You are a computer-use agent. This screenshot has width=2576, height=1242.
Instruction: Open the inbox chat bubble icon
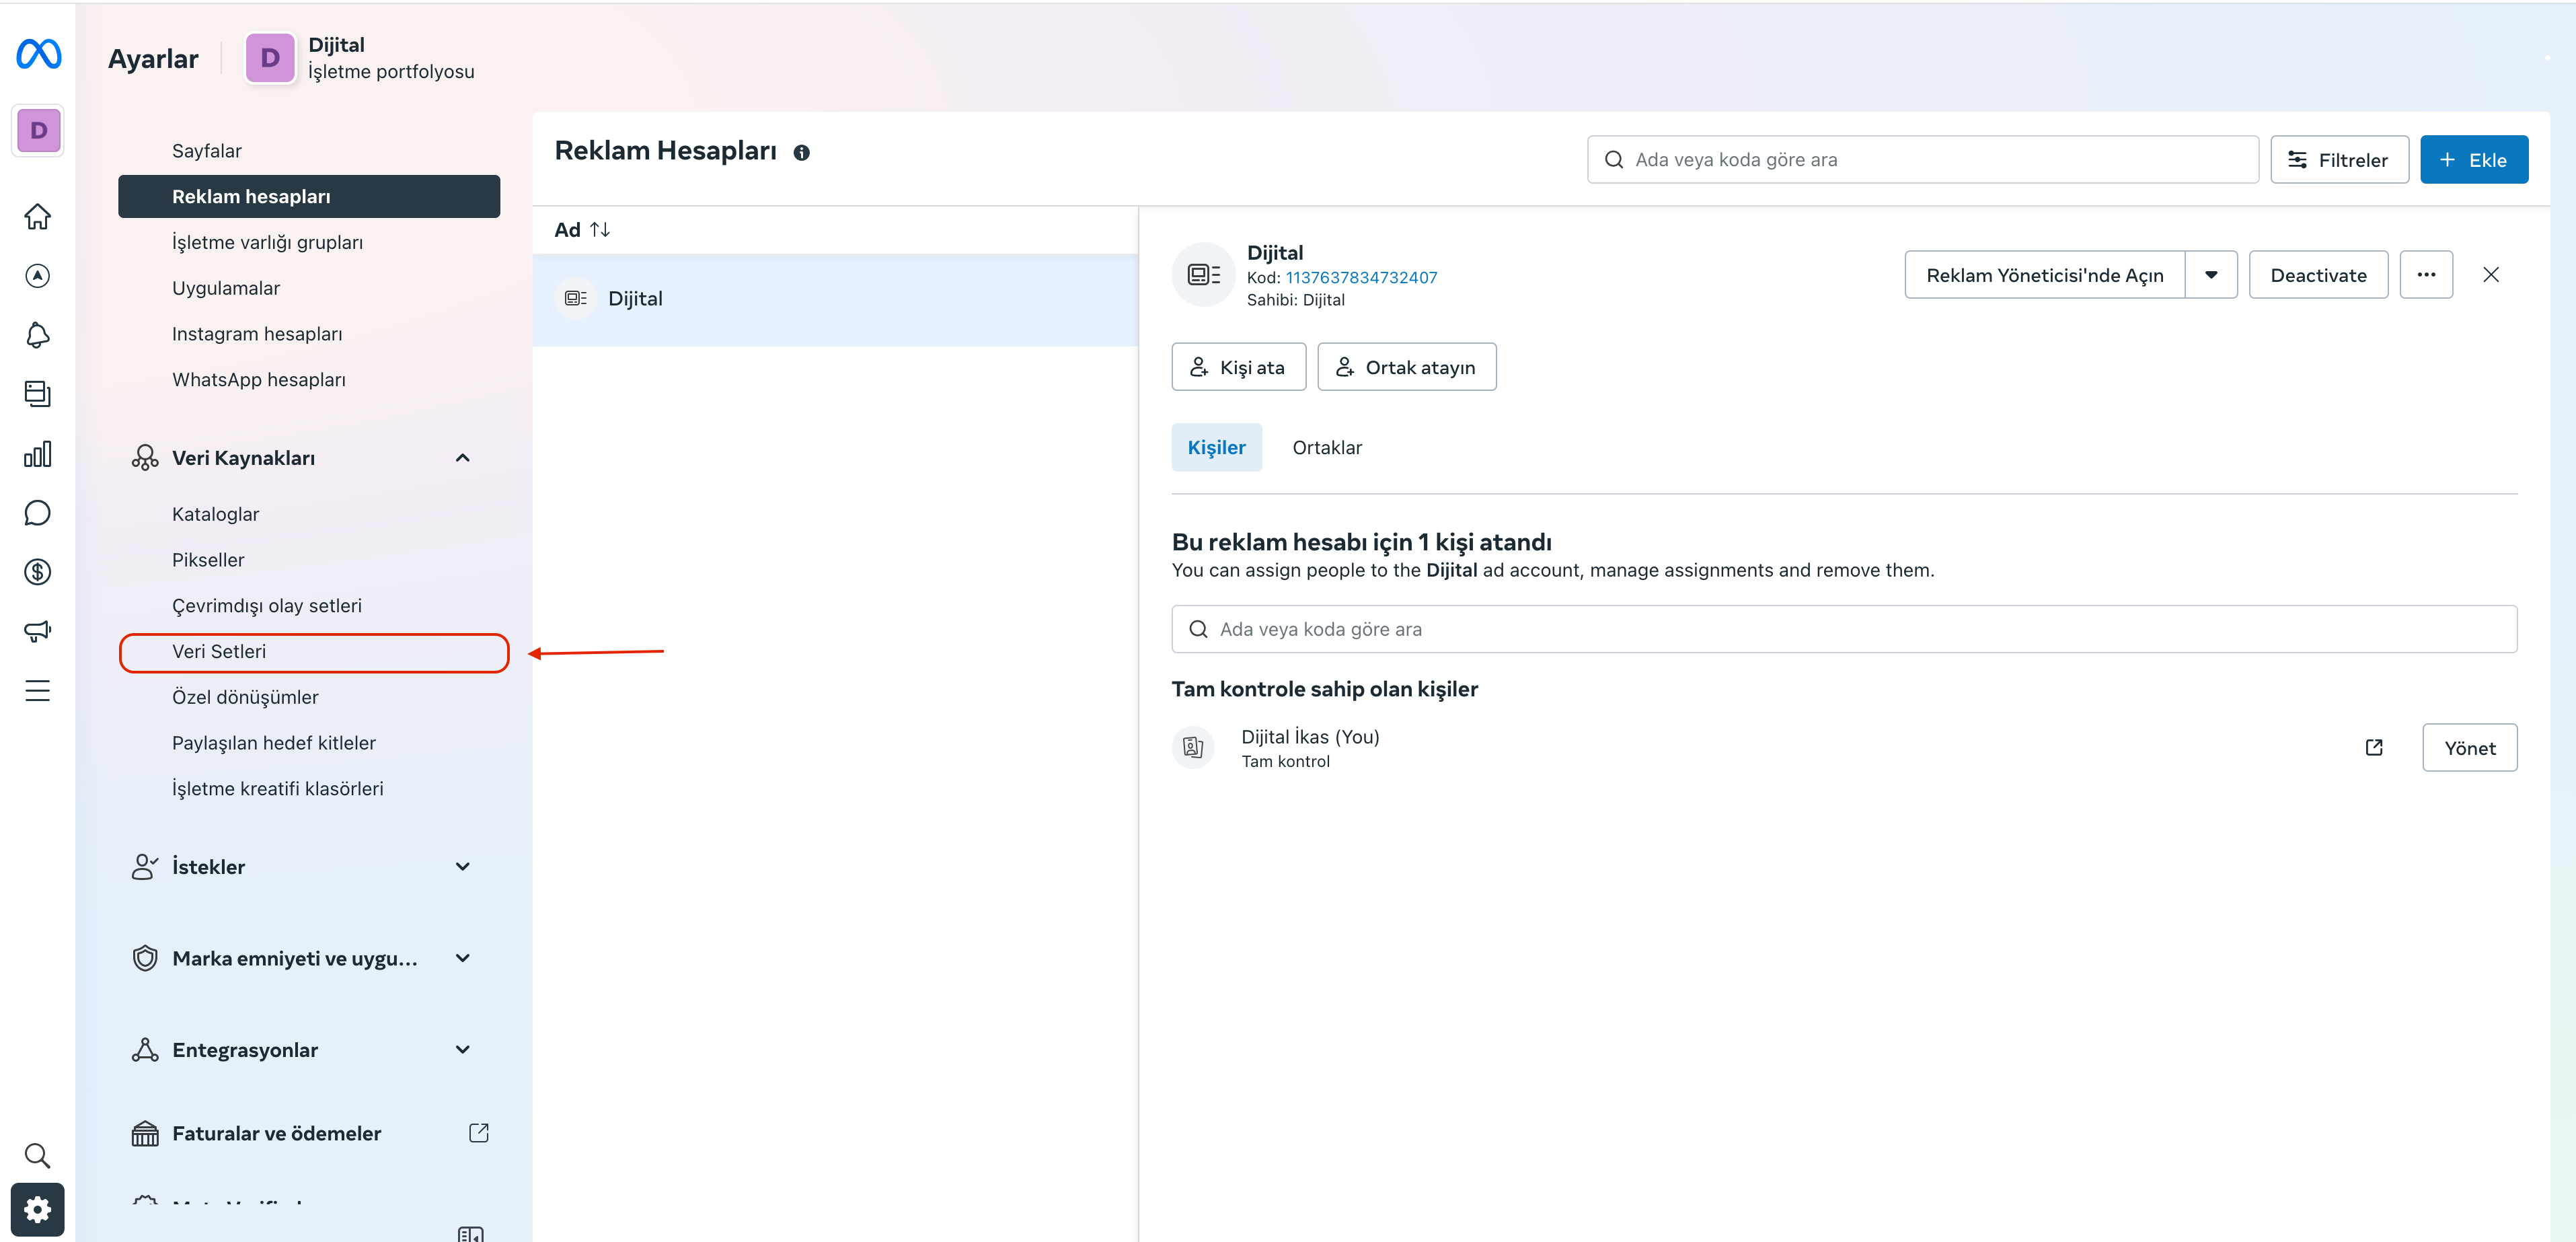click(38, 513)
